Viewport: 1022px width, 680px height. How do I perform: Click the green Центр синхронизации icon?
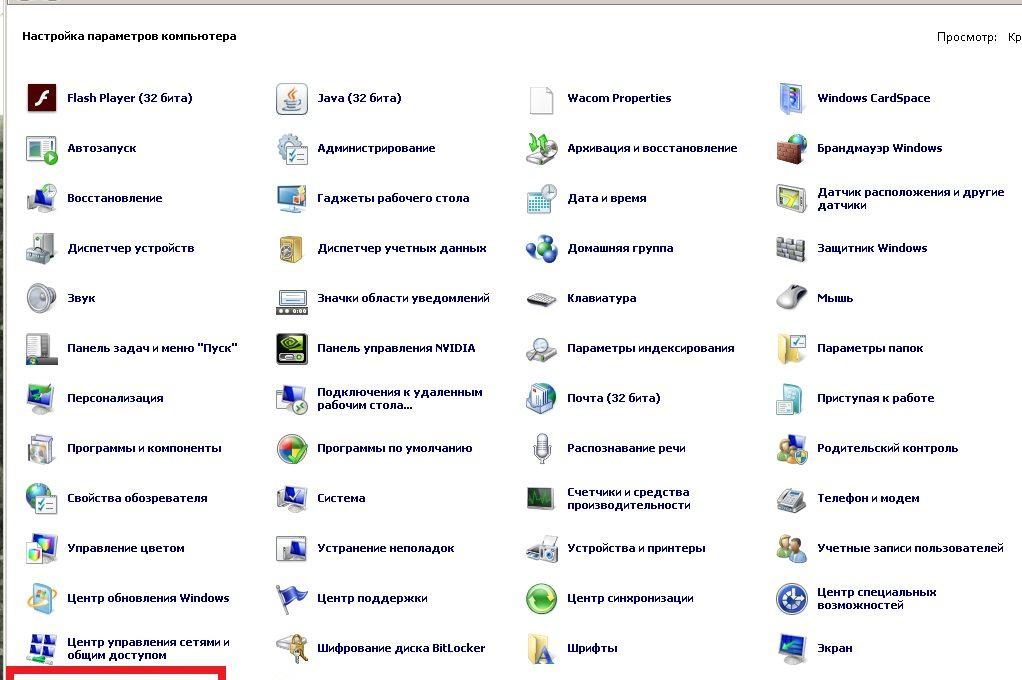pyautogui.click(x=542, y=599)
